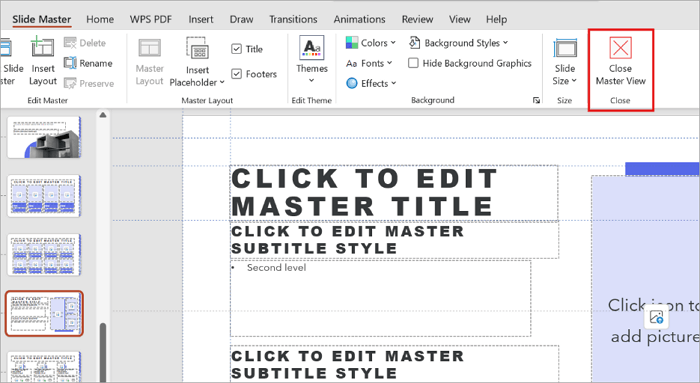Open the WPS PDF tab
This screenshot has height=383, width=700.
click(150, 19)
